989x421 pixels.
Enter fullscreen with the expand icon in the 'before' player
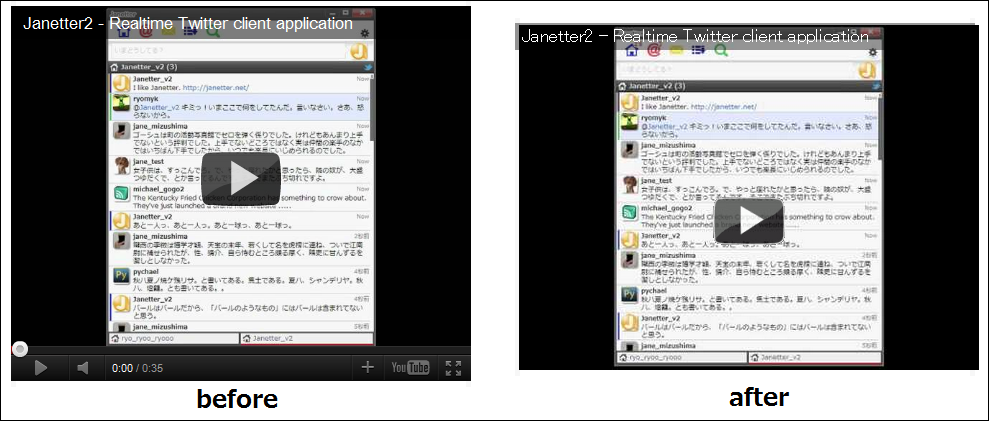453,368
